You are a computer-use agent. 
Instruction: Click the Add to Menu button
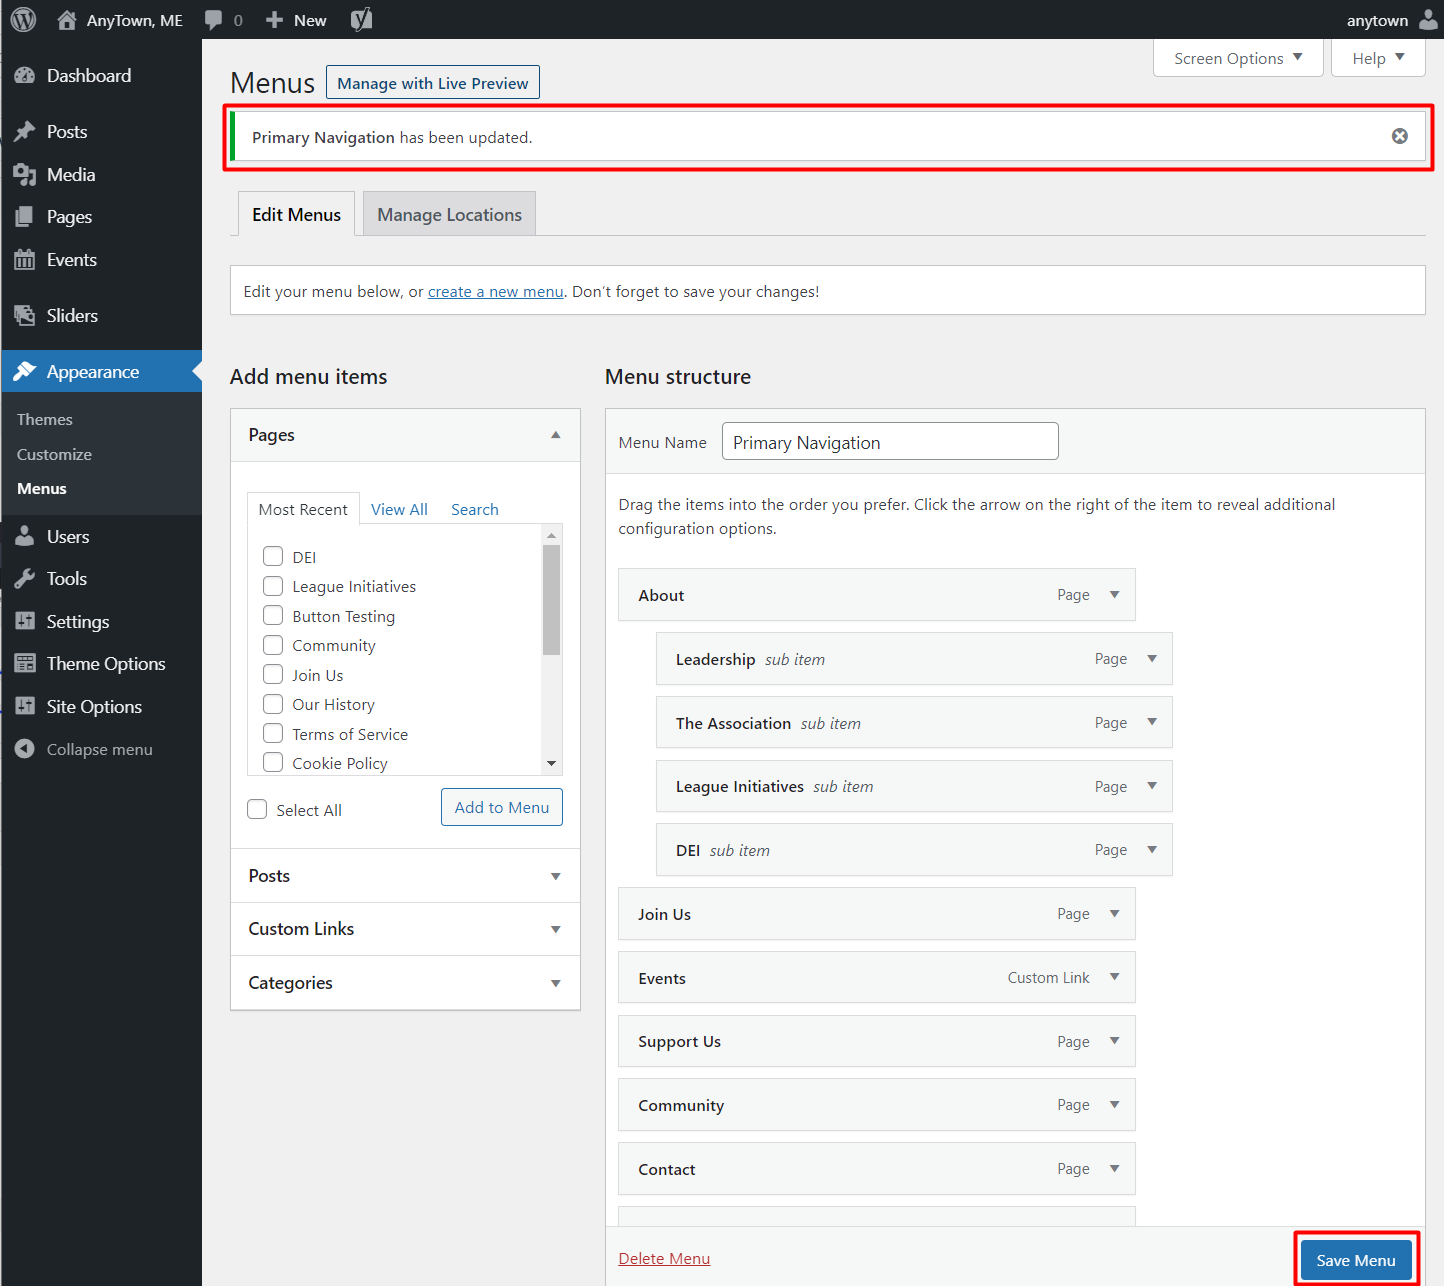click(x=502, y=807)
